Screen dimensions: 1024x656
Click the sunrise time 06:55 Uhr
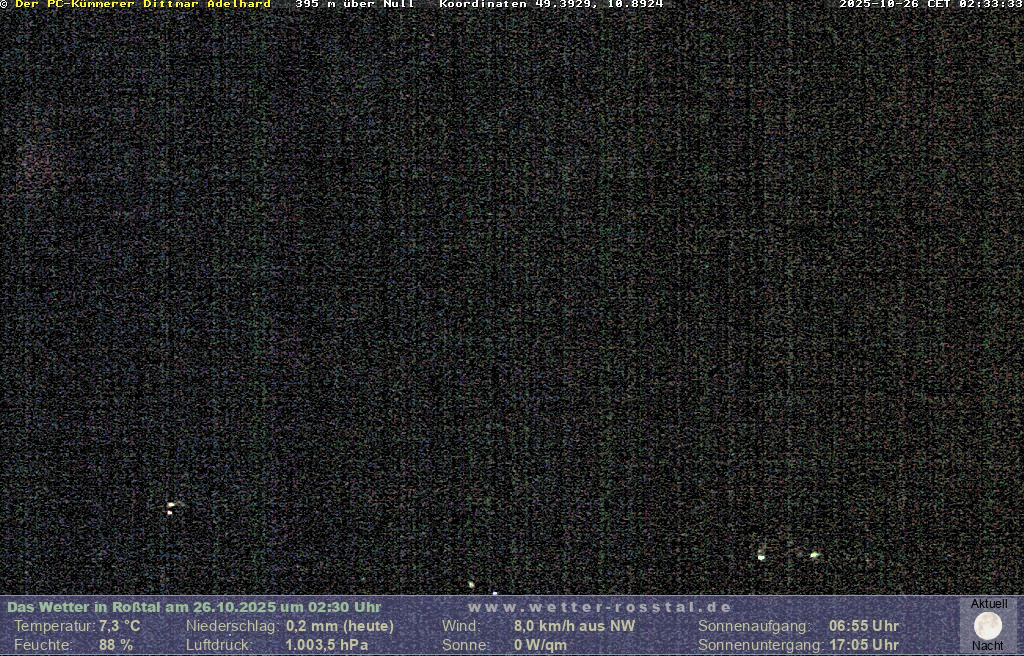coord(863,626)
